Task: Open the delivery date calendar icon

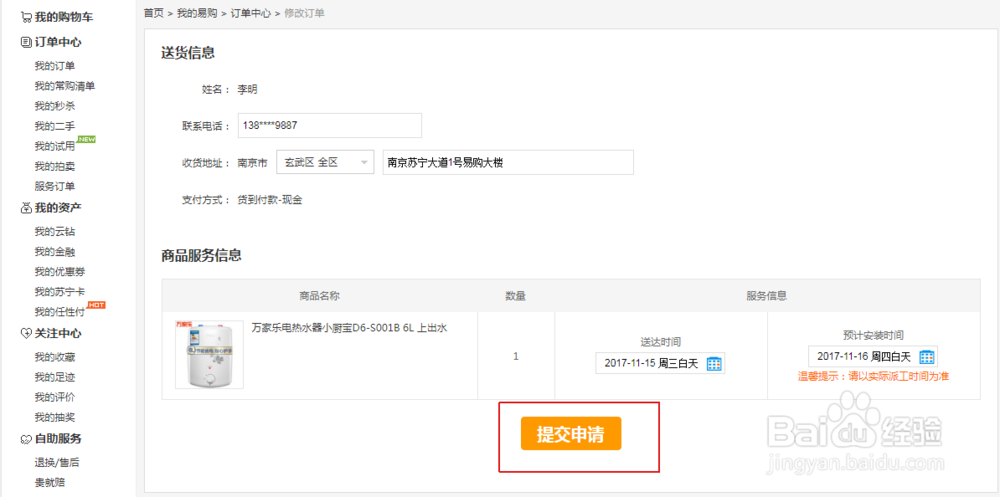Action: [714, 363]
